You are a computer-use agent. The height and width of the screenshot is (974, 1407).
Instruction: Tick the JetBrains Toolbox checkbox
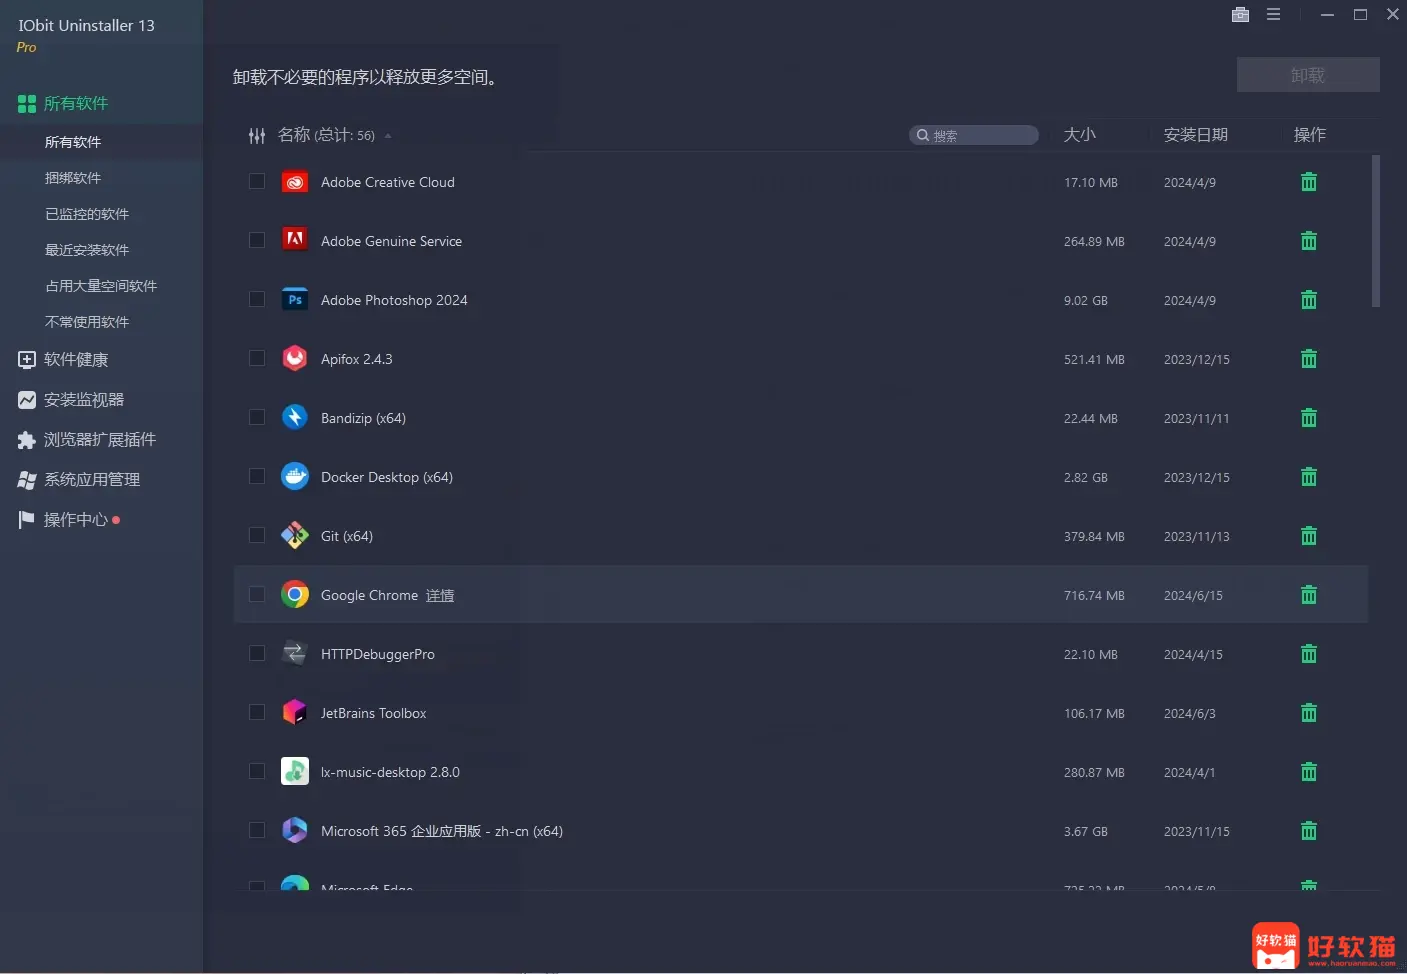[x=257, y=713]
